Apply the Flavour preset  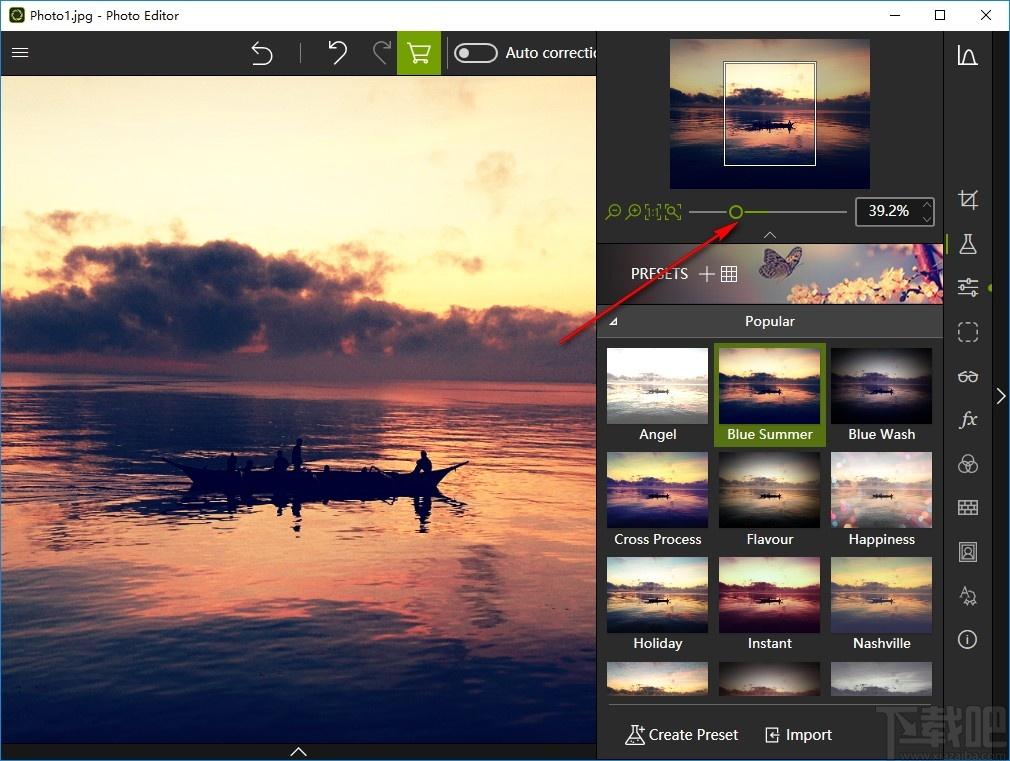coord(769,500)
